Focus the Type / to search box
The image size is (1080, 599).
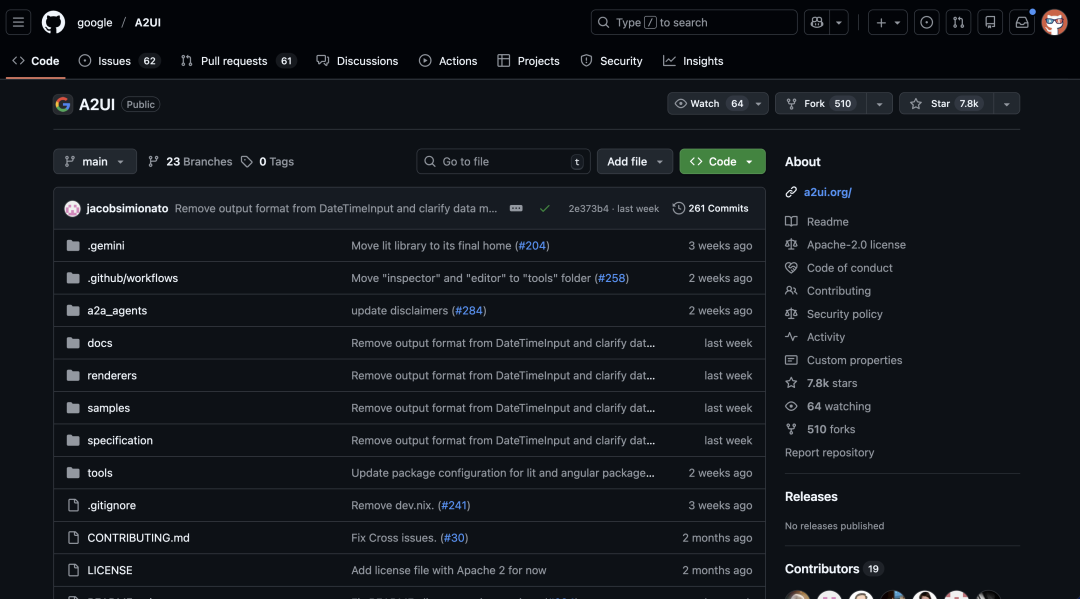[694, 23]
